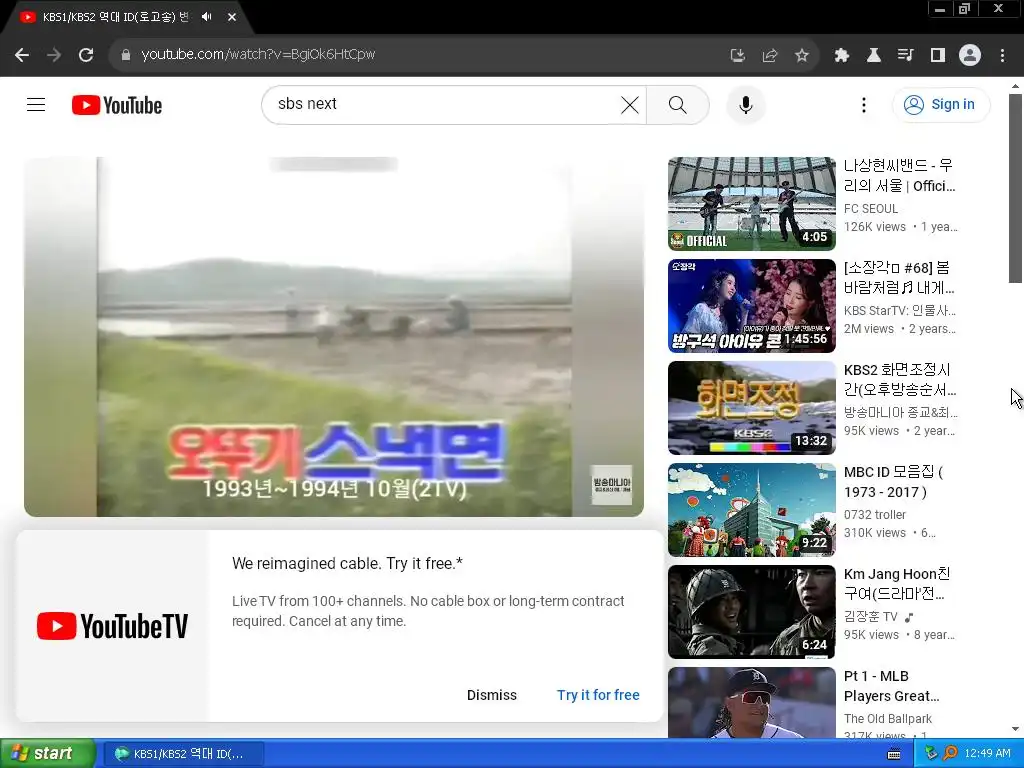This screenshot has height=768, width=1024.
Task: Visit the 김장훈 TV channel name
Action: click(x=871, y=616)
